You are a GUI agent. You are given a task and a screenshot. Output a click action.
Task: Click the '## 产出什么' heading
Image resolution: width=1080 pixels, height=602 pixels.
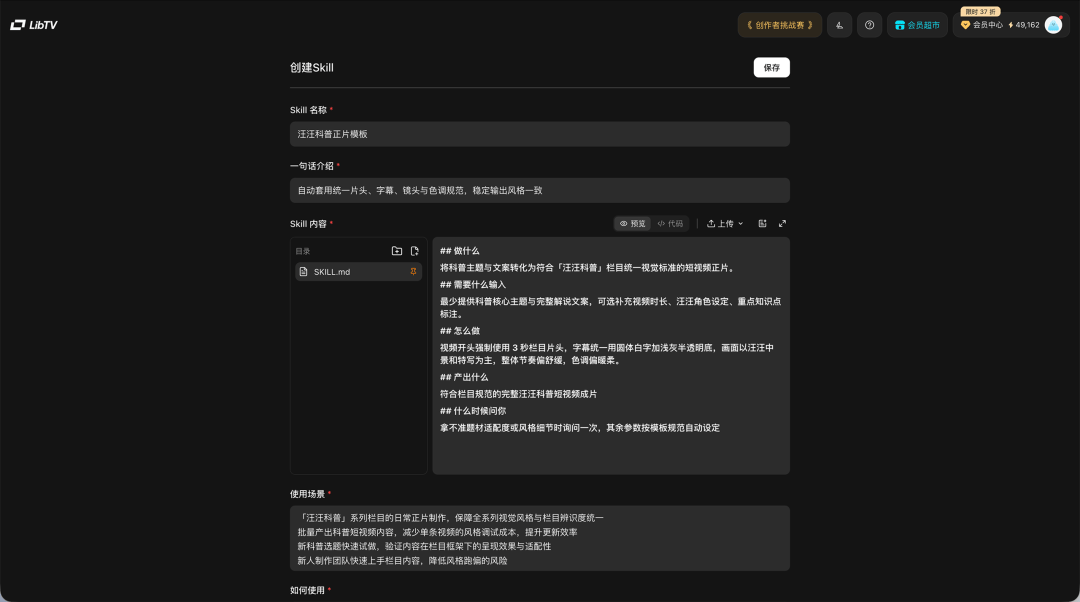(464, 377)
